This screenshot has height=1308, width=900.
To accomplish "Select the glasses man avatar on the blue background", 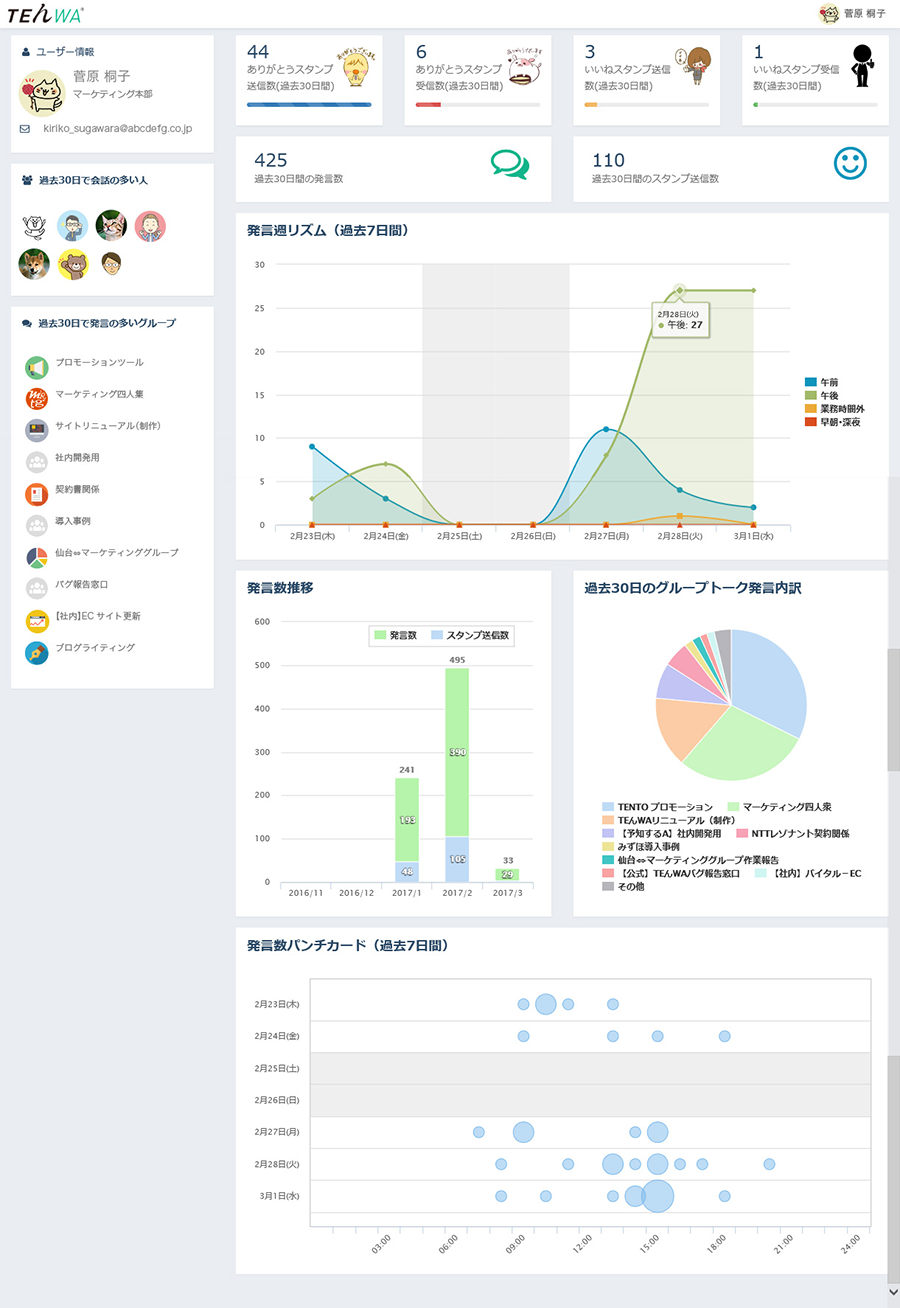I will (x=72, y=226).
